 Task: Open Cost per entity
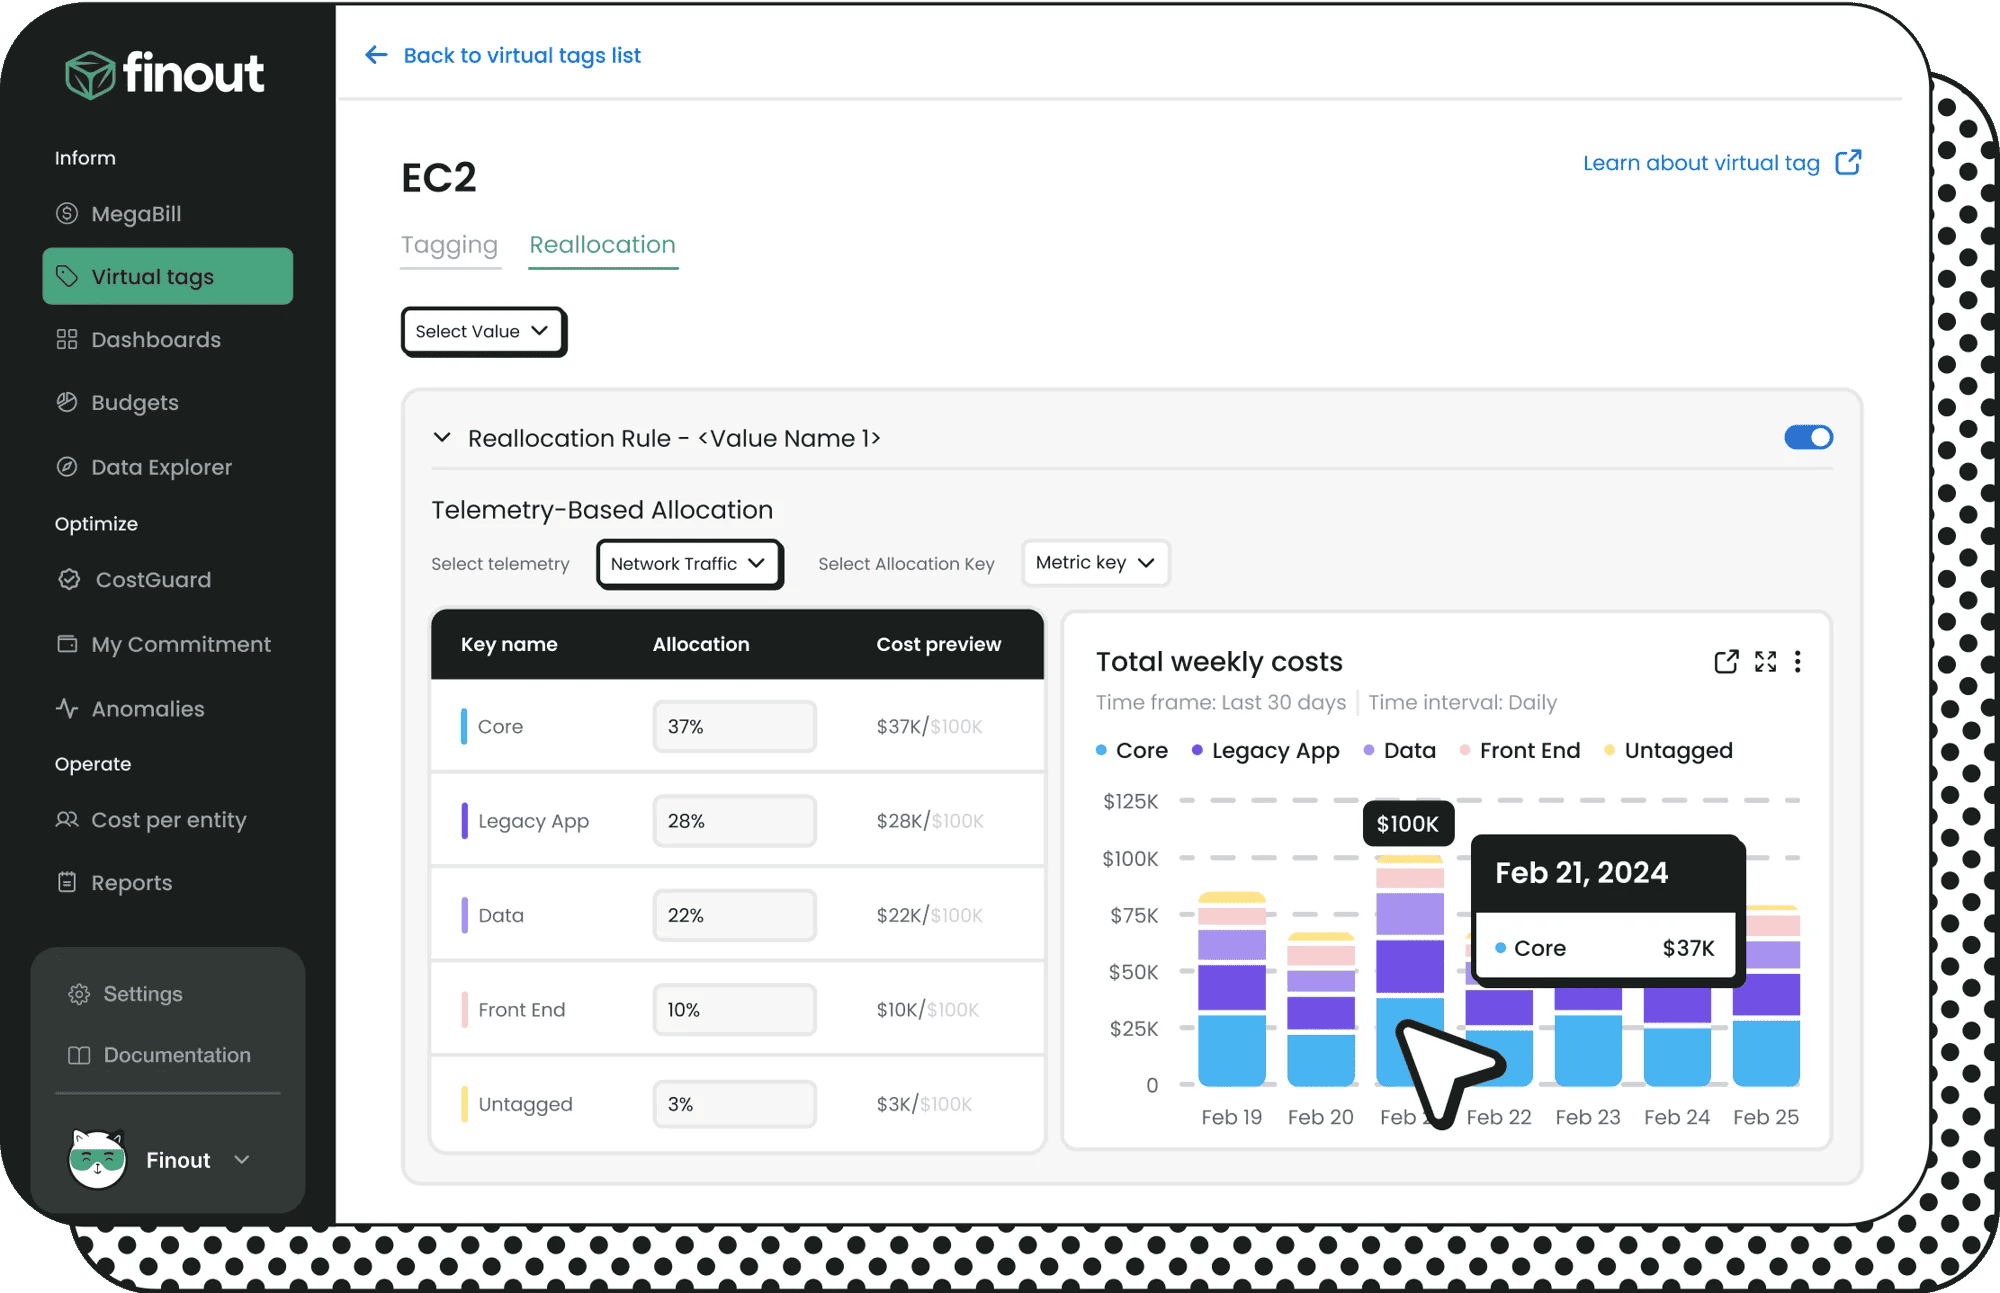pyautogui.click(x=168, y=819)
